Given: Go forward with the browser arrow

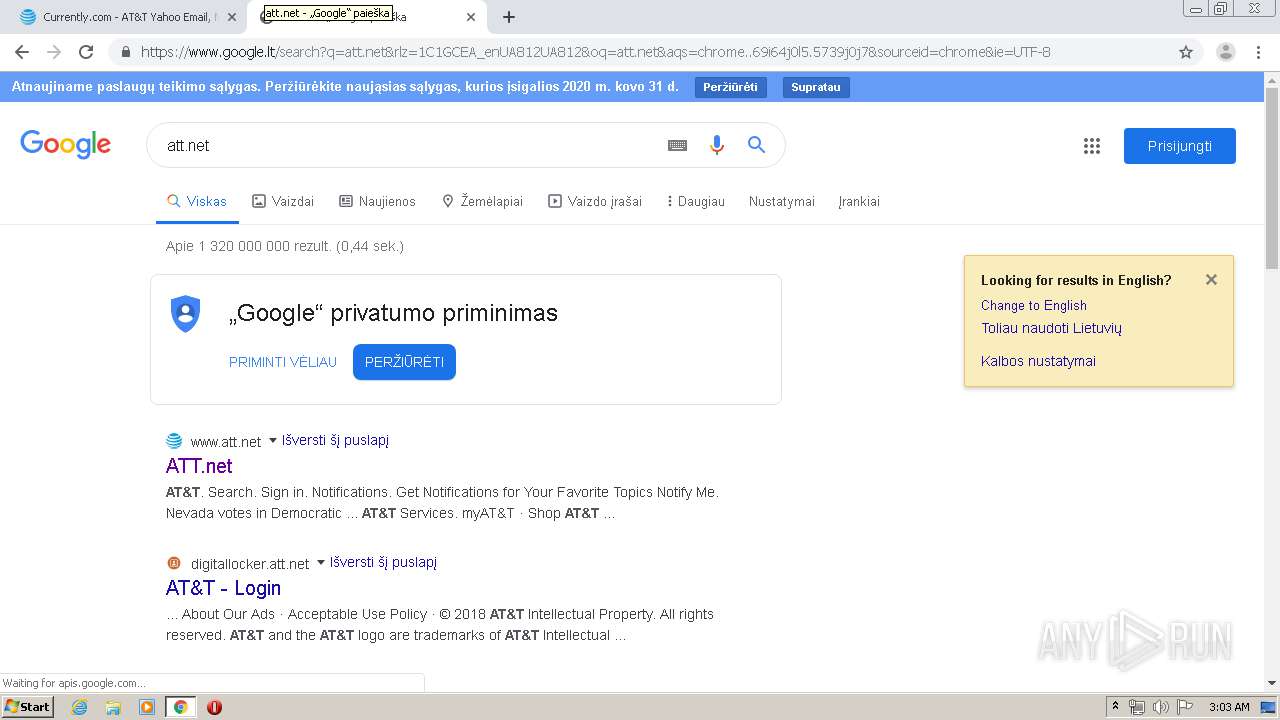Looking at the screenshot, I should click(x=54, y=52).
